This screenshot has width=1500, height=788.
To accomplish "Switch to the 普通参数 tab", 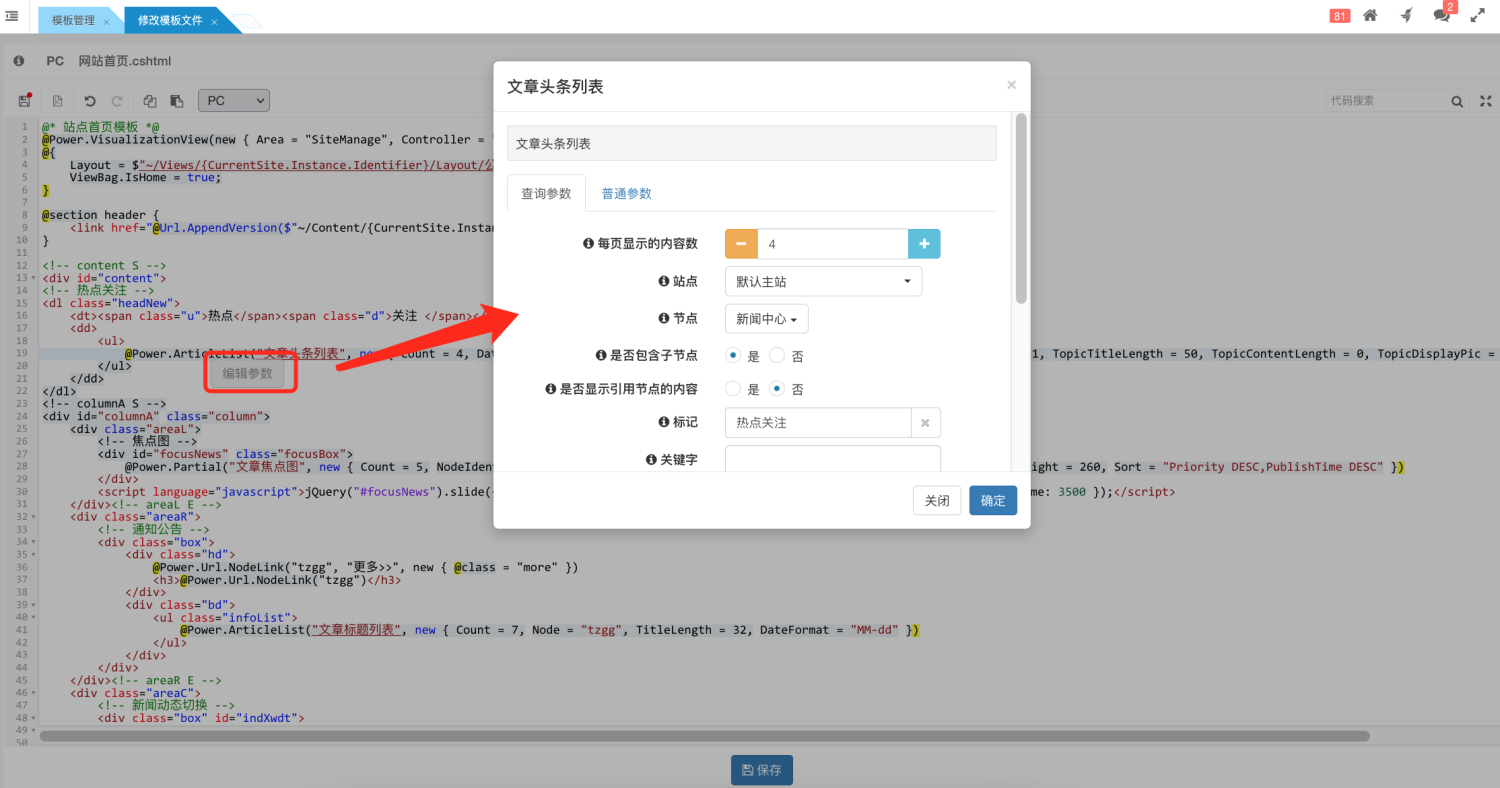I will click(x=626, y=194).
